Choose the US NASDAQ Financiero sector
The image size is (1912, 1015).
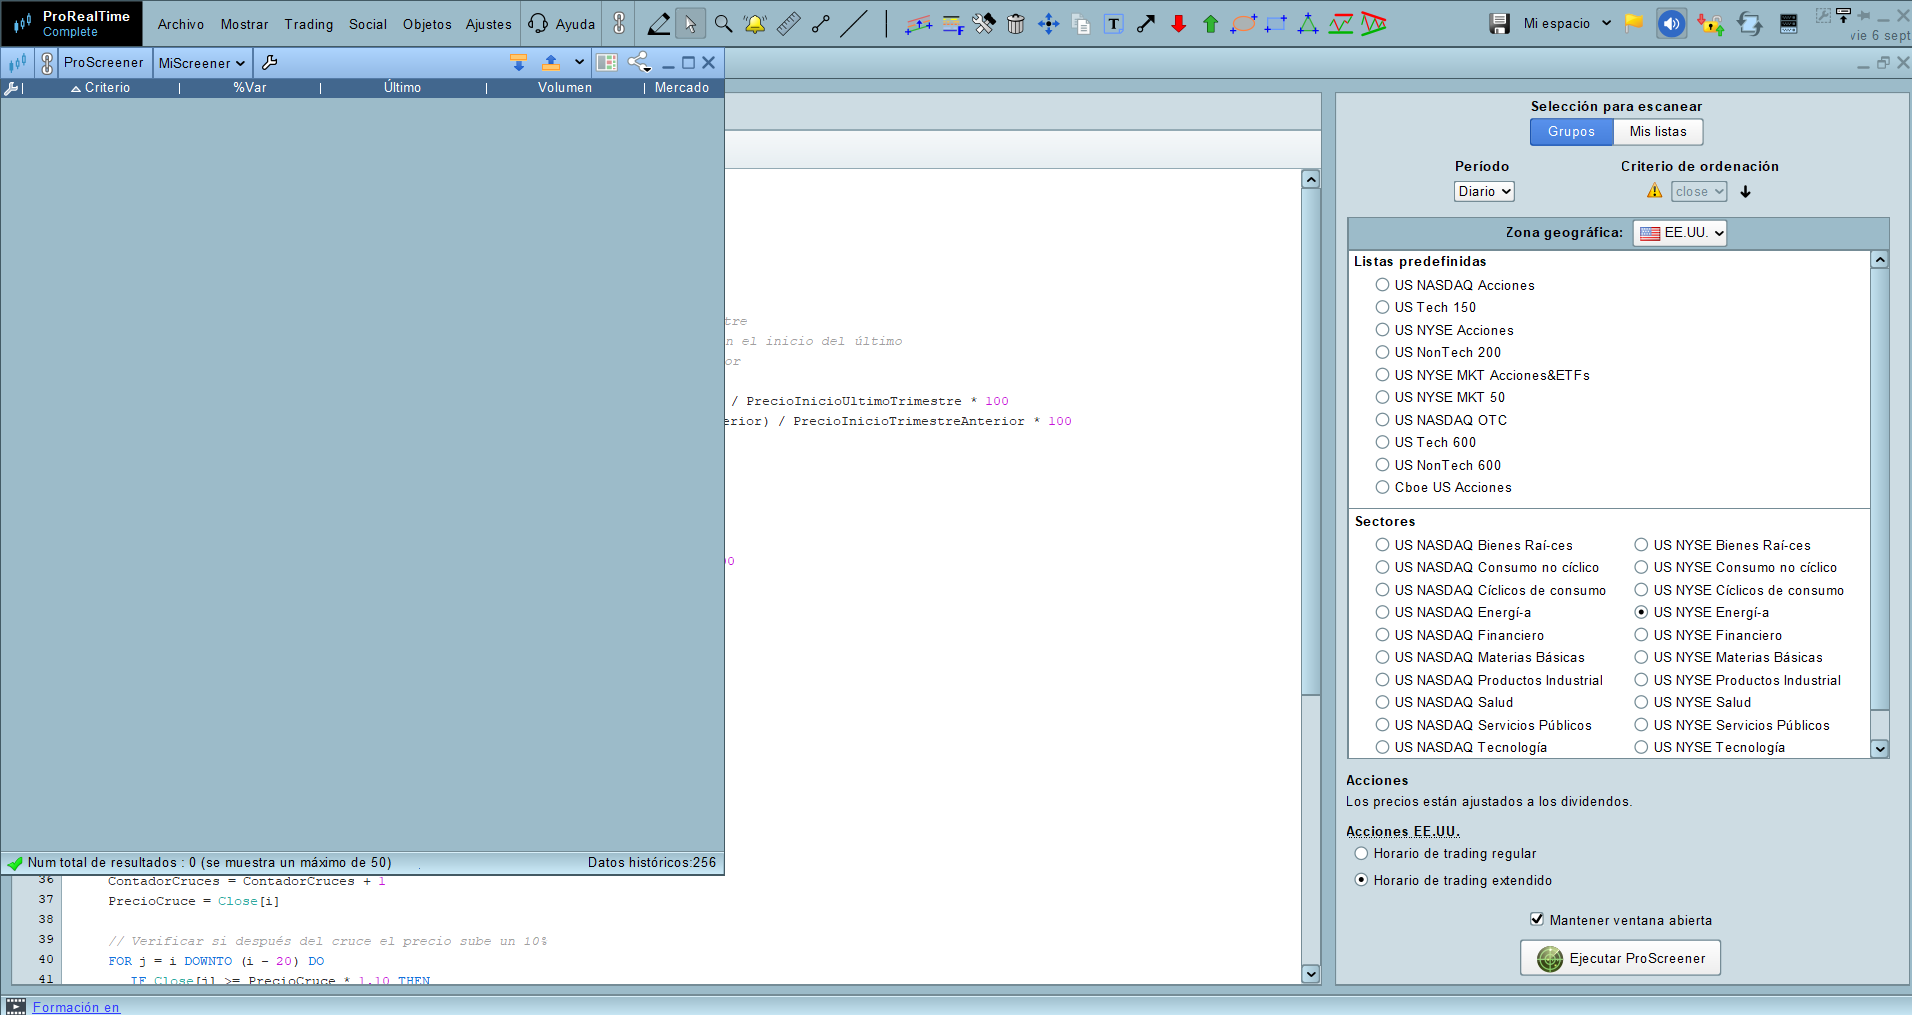click(x=1383, y=635)
